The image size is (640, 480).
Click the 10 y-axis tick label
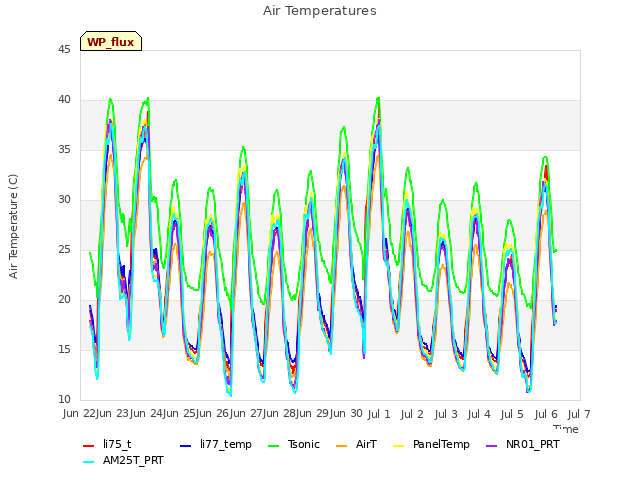point(64,399)
